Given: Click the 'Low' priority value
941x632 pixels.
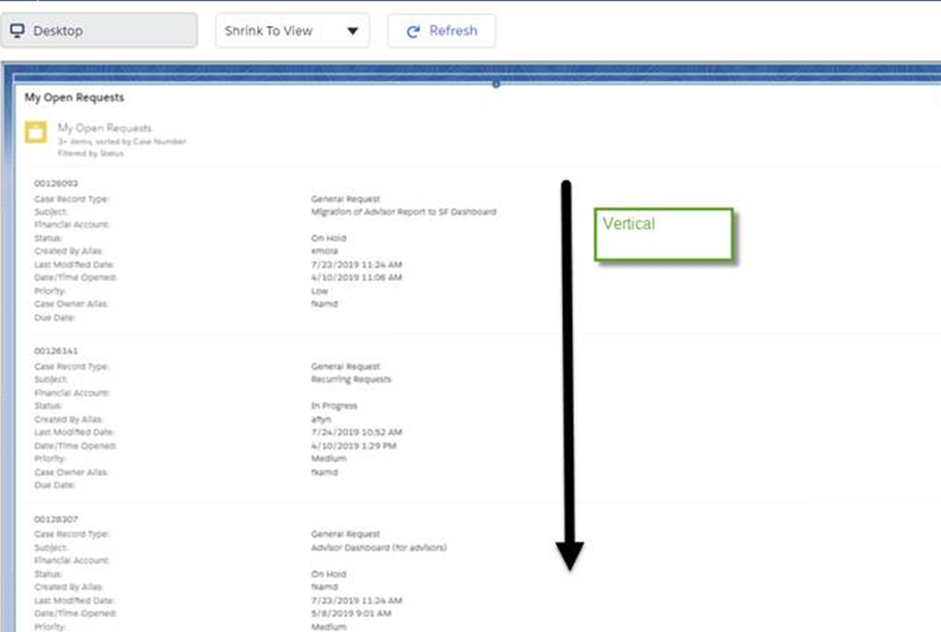Looking at the screenshot, I should pyautogui.click(x=319, y=291).
